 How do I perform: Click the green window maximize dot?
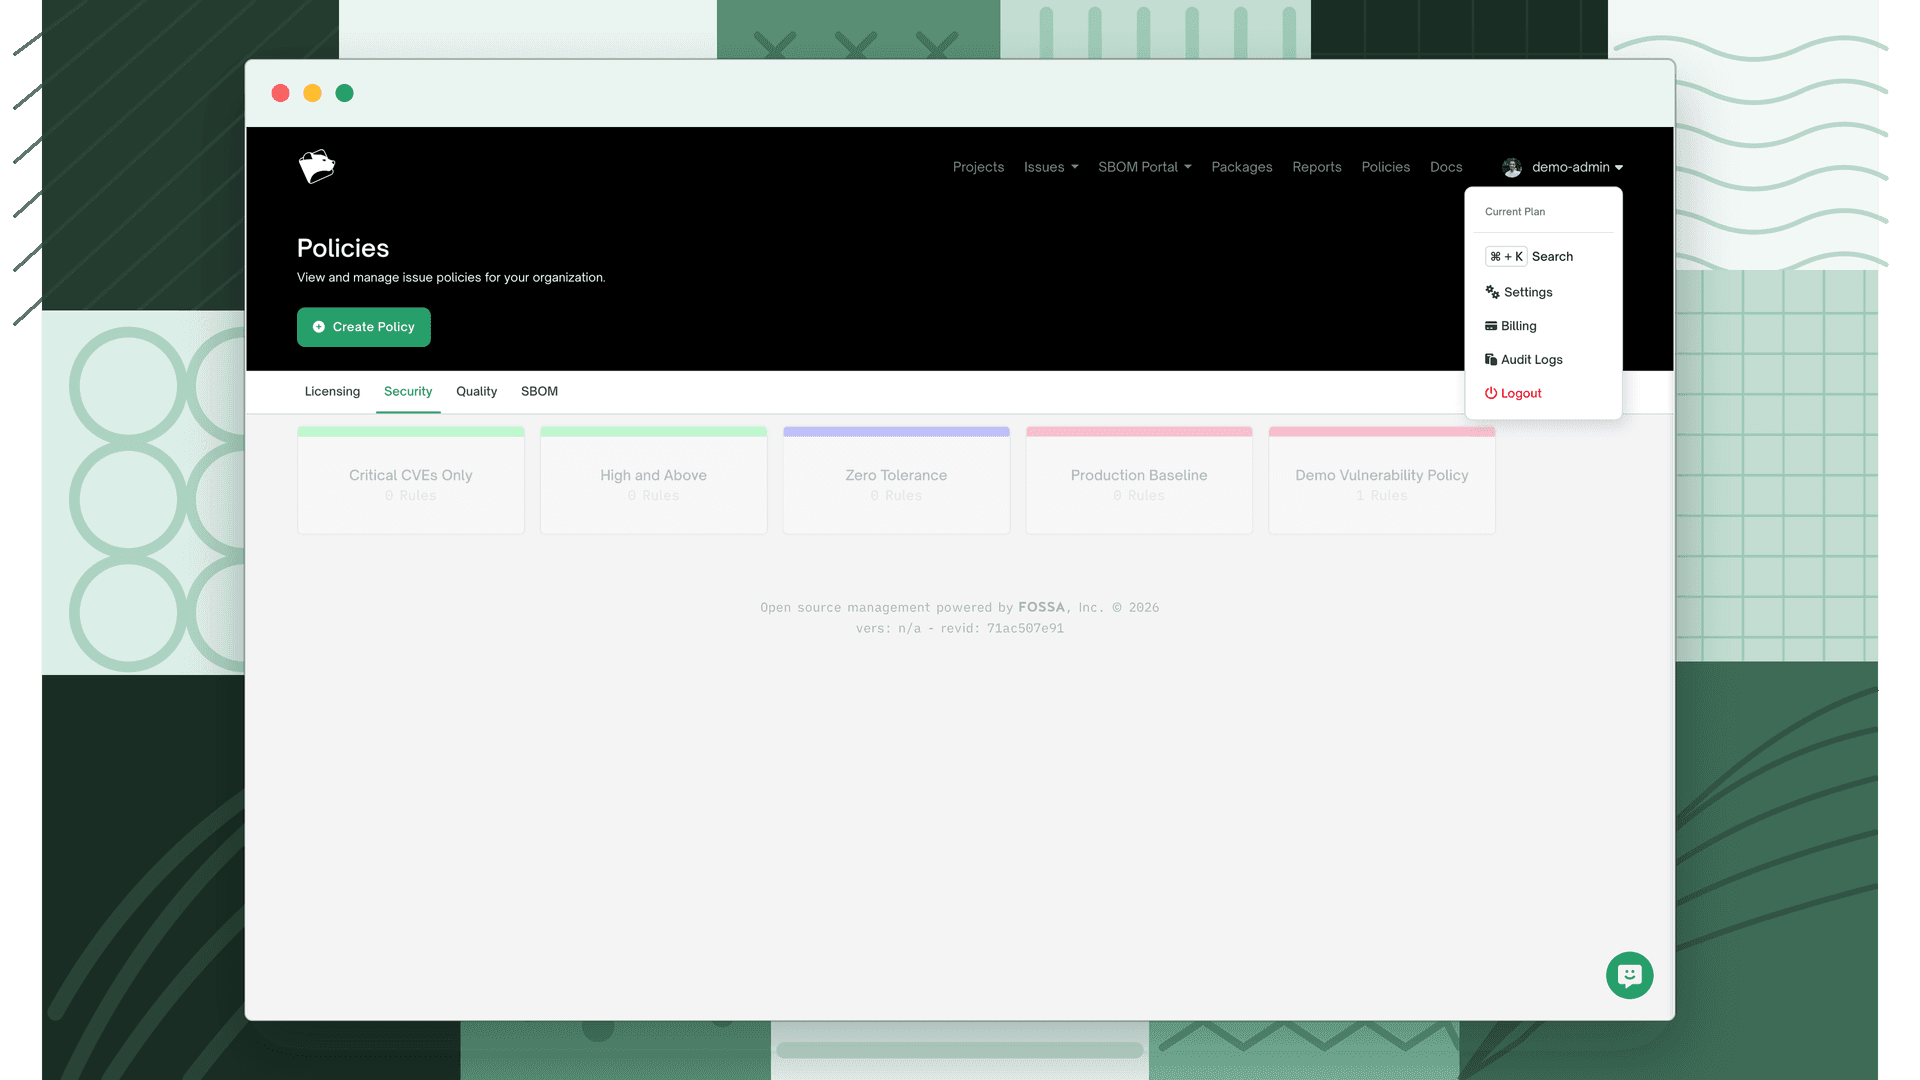tap(345, 93)
